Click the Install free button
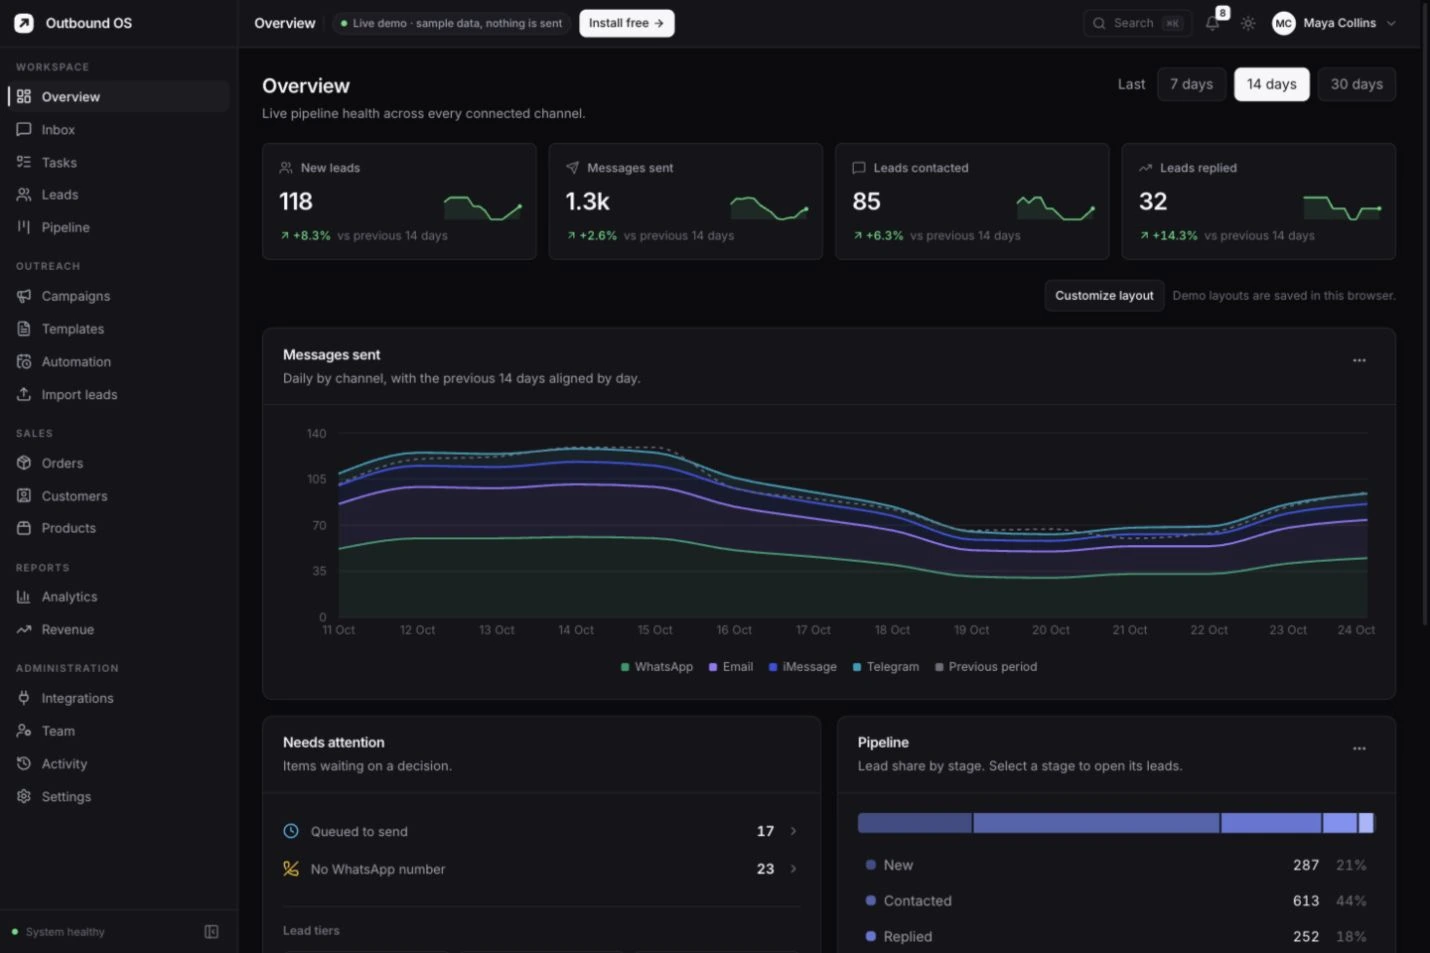 pos(626,23)
